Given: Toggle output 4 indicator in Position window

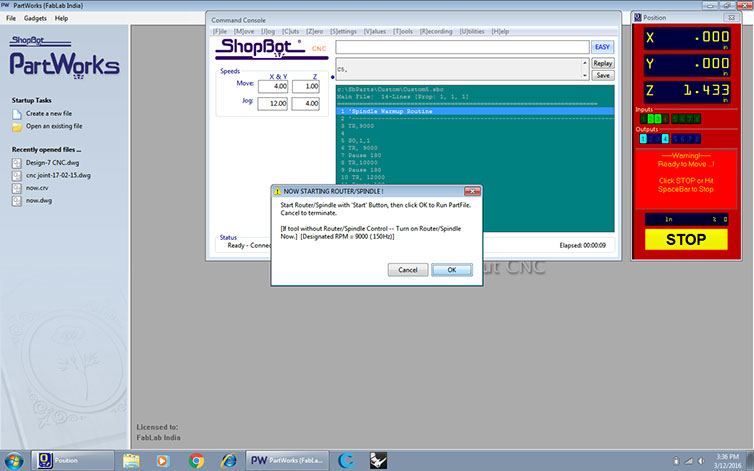Looking at the screenshot, I should coord(665,139).
